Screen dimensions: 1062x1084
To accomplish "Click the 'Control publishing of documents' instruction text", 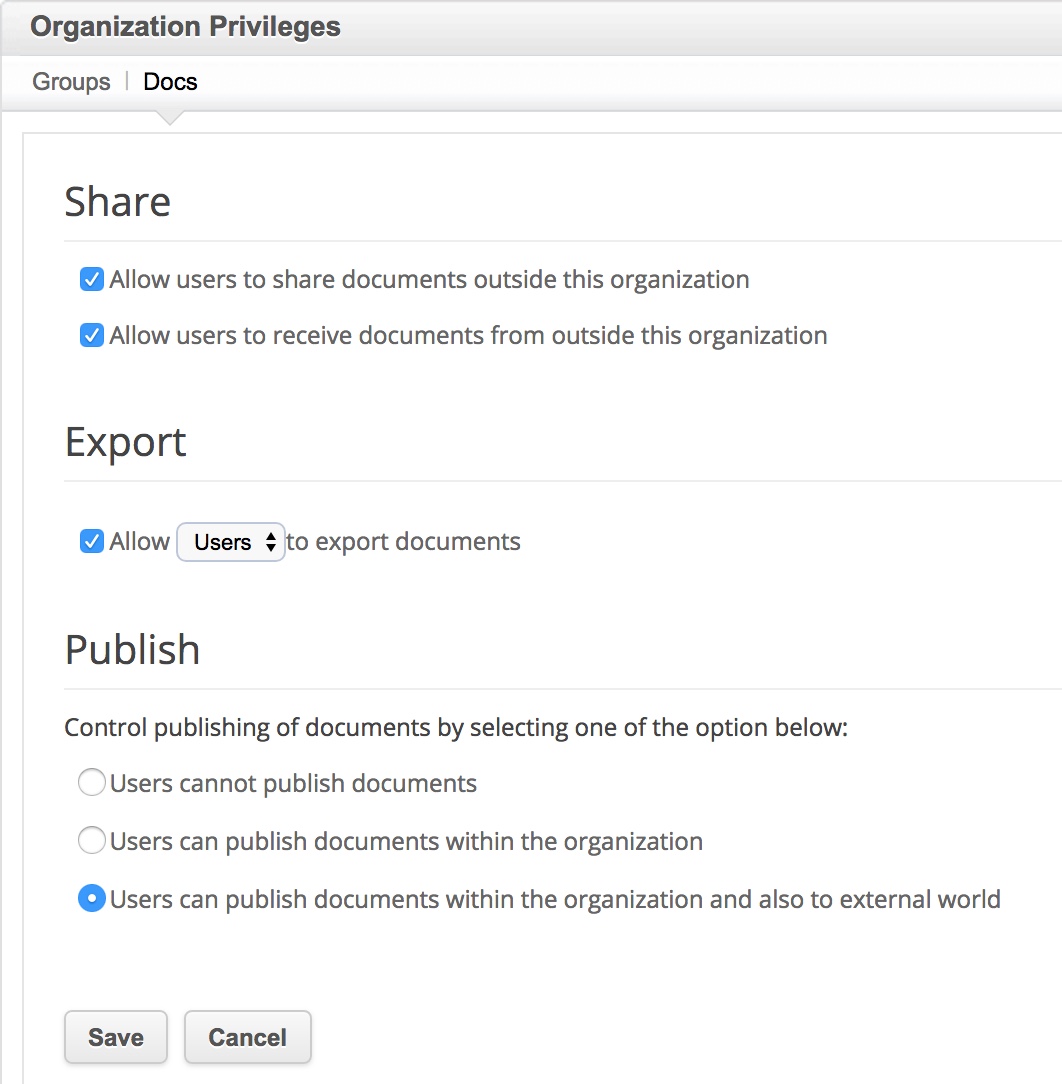I will (455, 727).
